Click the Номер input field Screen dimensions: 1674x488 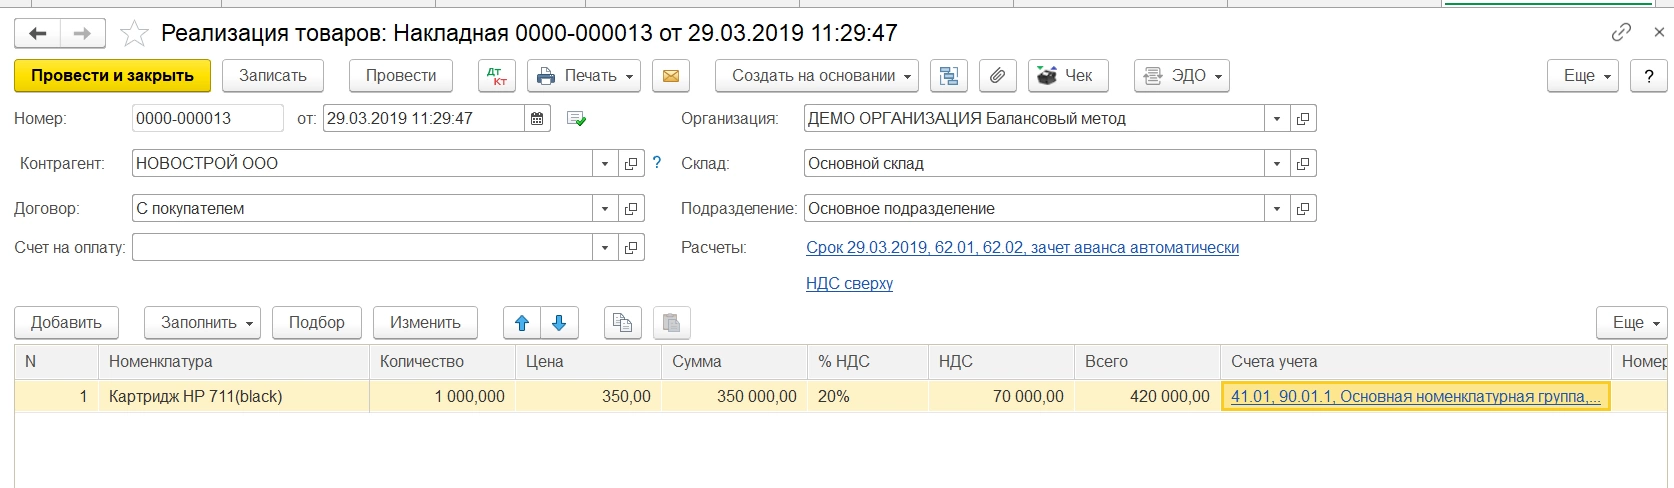coord(207,119)
